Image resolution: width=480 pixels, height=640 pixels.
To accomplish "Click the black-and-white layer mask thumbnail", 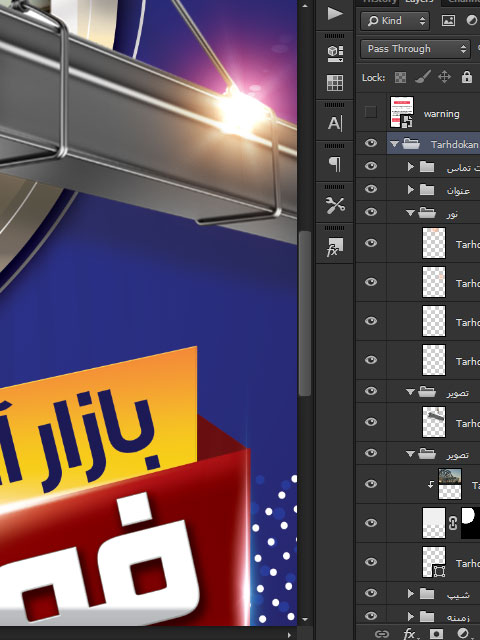I will tap(470, 523).
